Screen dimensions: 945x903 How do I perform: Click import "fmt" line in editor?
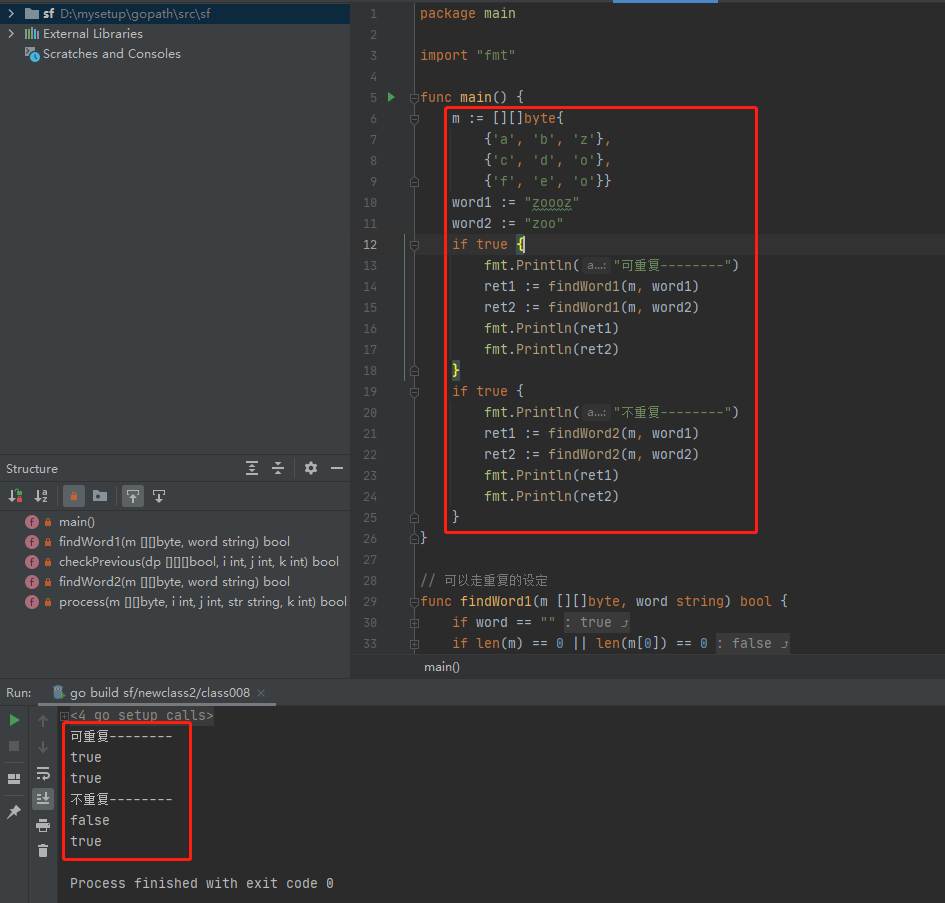[468, 55]
